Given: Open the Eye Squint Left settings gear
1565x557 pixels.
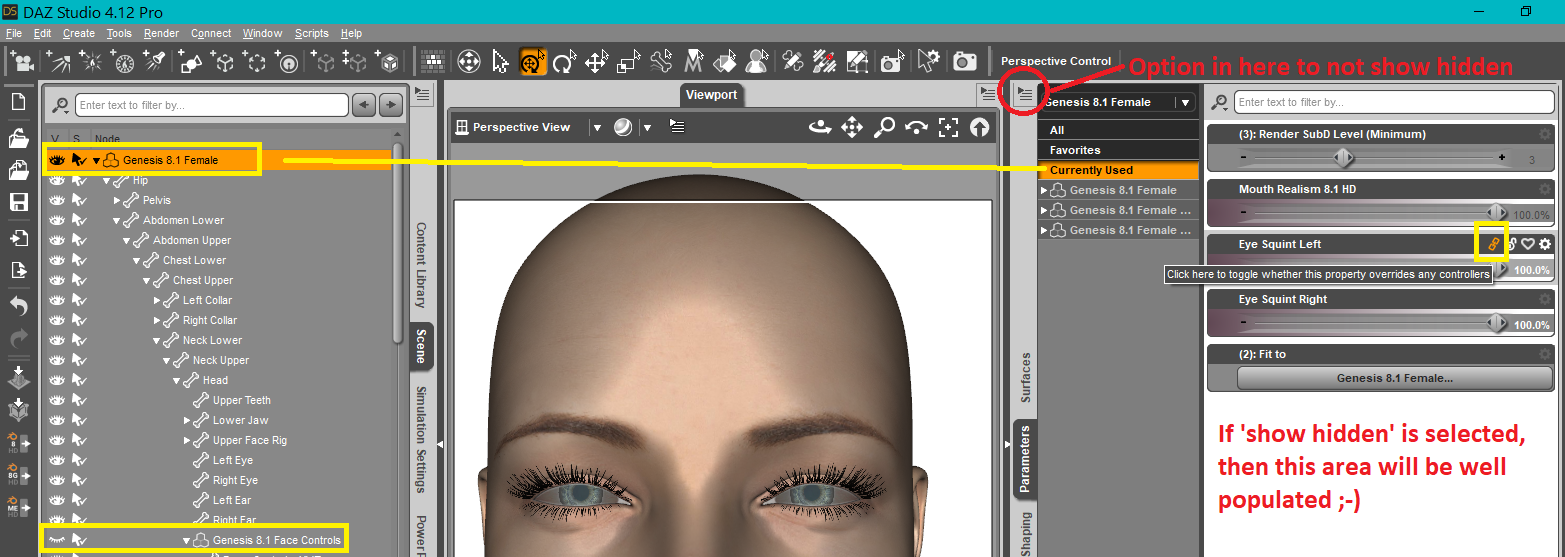Looking at the screenshot, I should coord(1545,244).
